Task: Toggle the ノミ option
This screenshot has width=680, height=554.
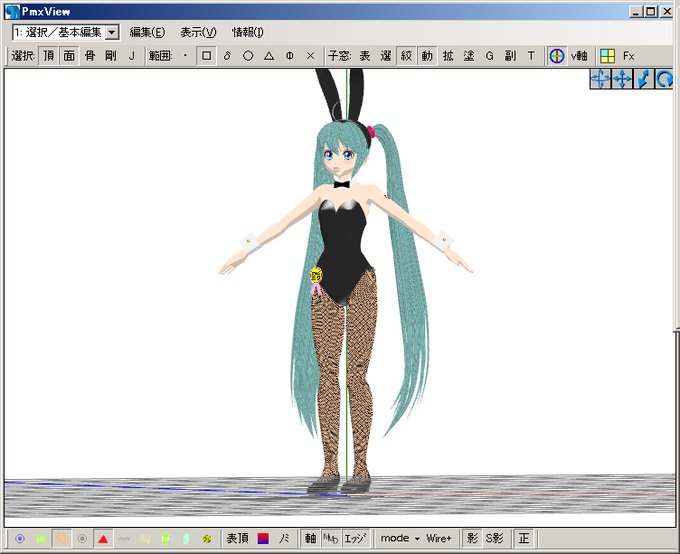Action: [x=284, y=539]
